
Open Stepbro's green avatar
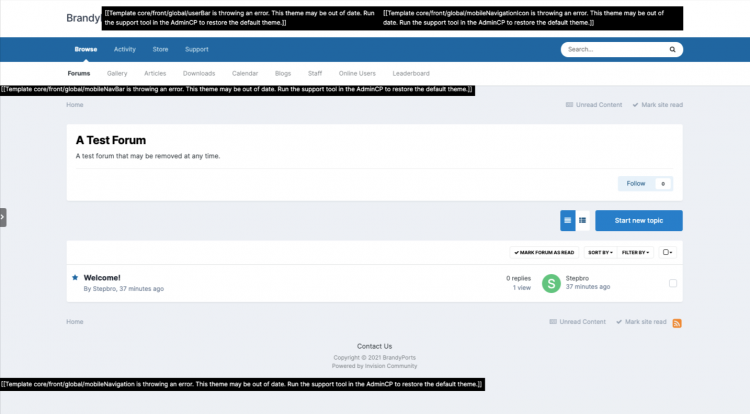coord(550,283)
